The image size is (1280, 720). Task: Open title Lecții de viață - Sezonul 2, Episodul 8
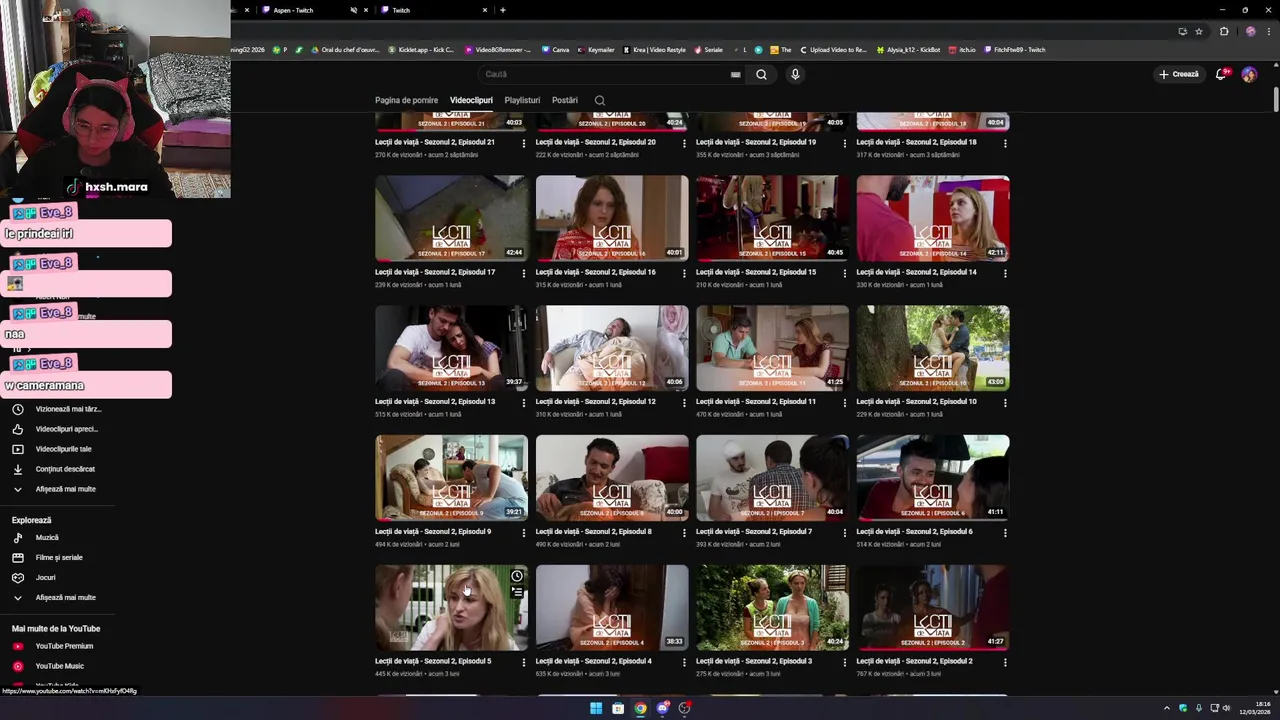coord(594,532)
